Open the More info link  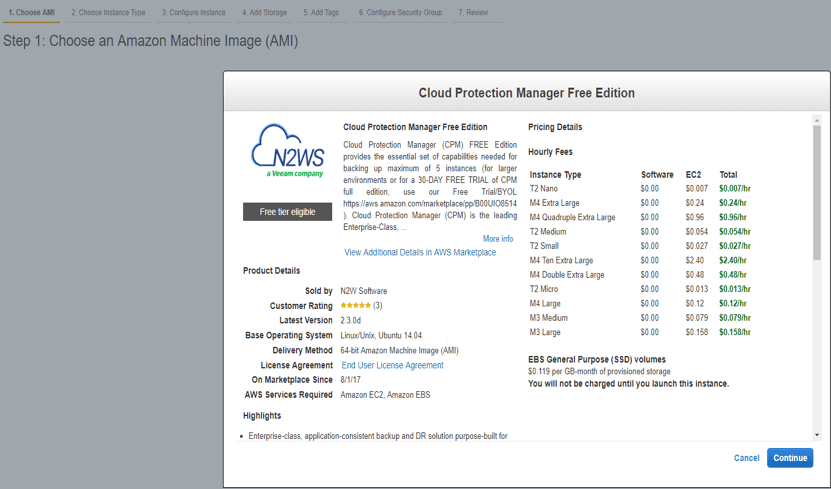tap(498, 238)
